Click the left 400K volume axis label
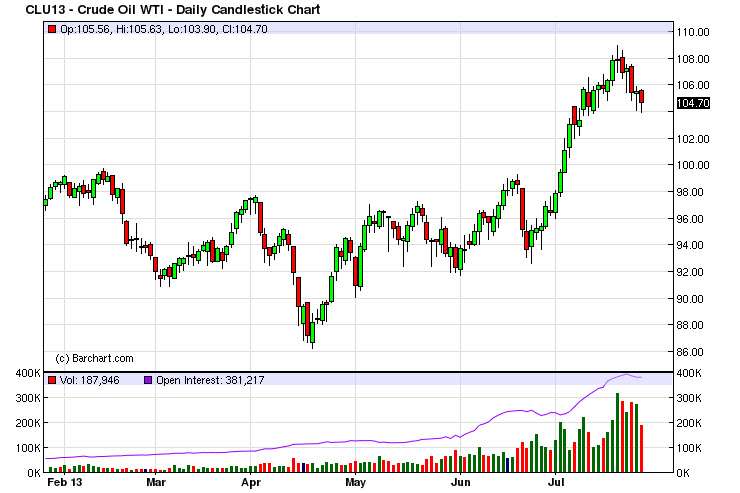This screenshot has height=493, width=740. click(x=28, y=373)
